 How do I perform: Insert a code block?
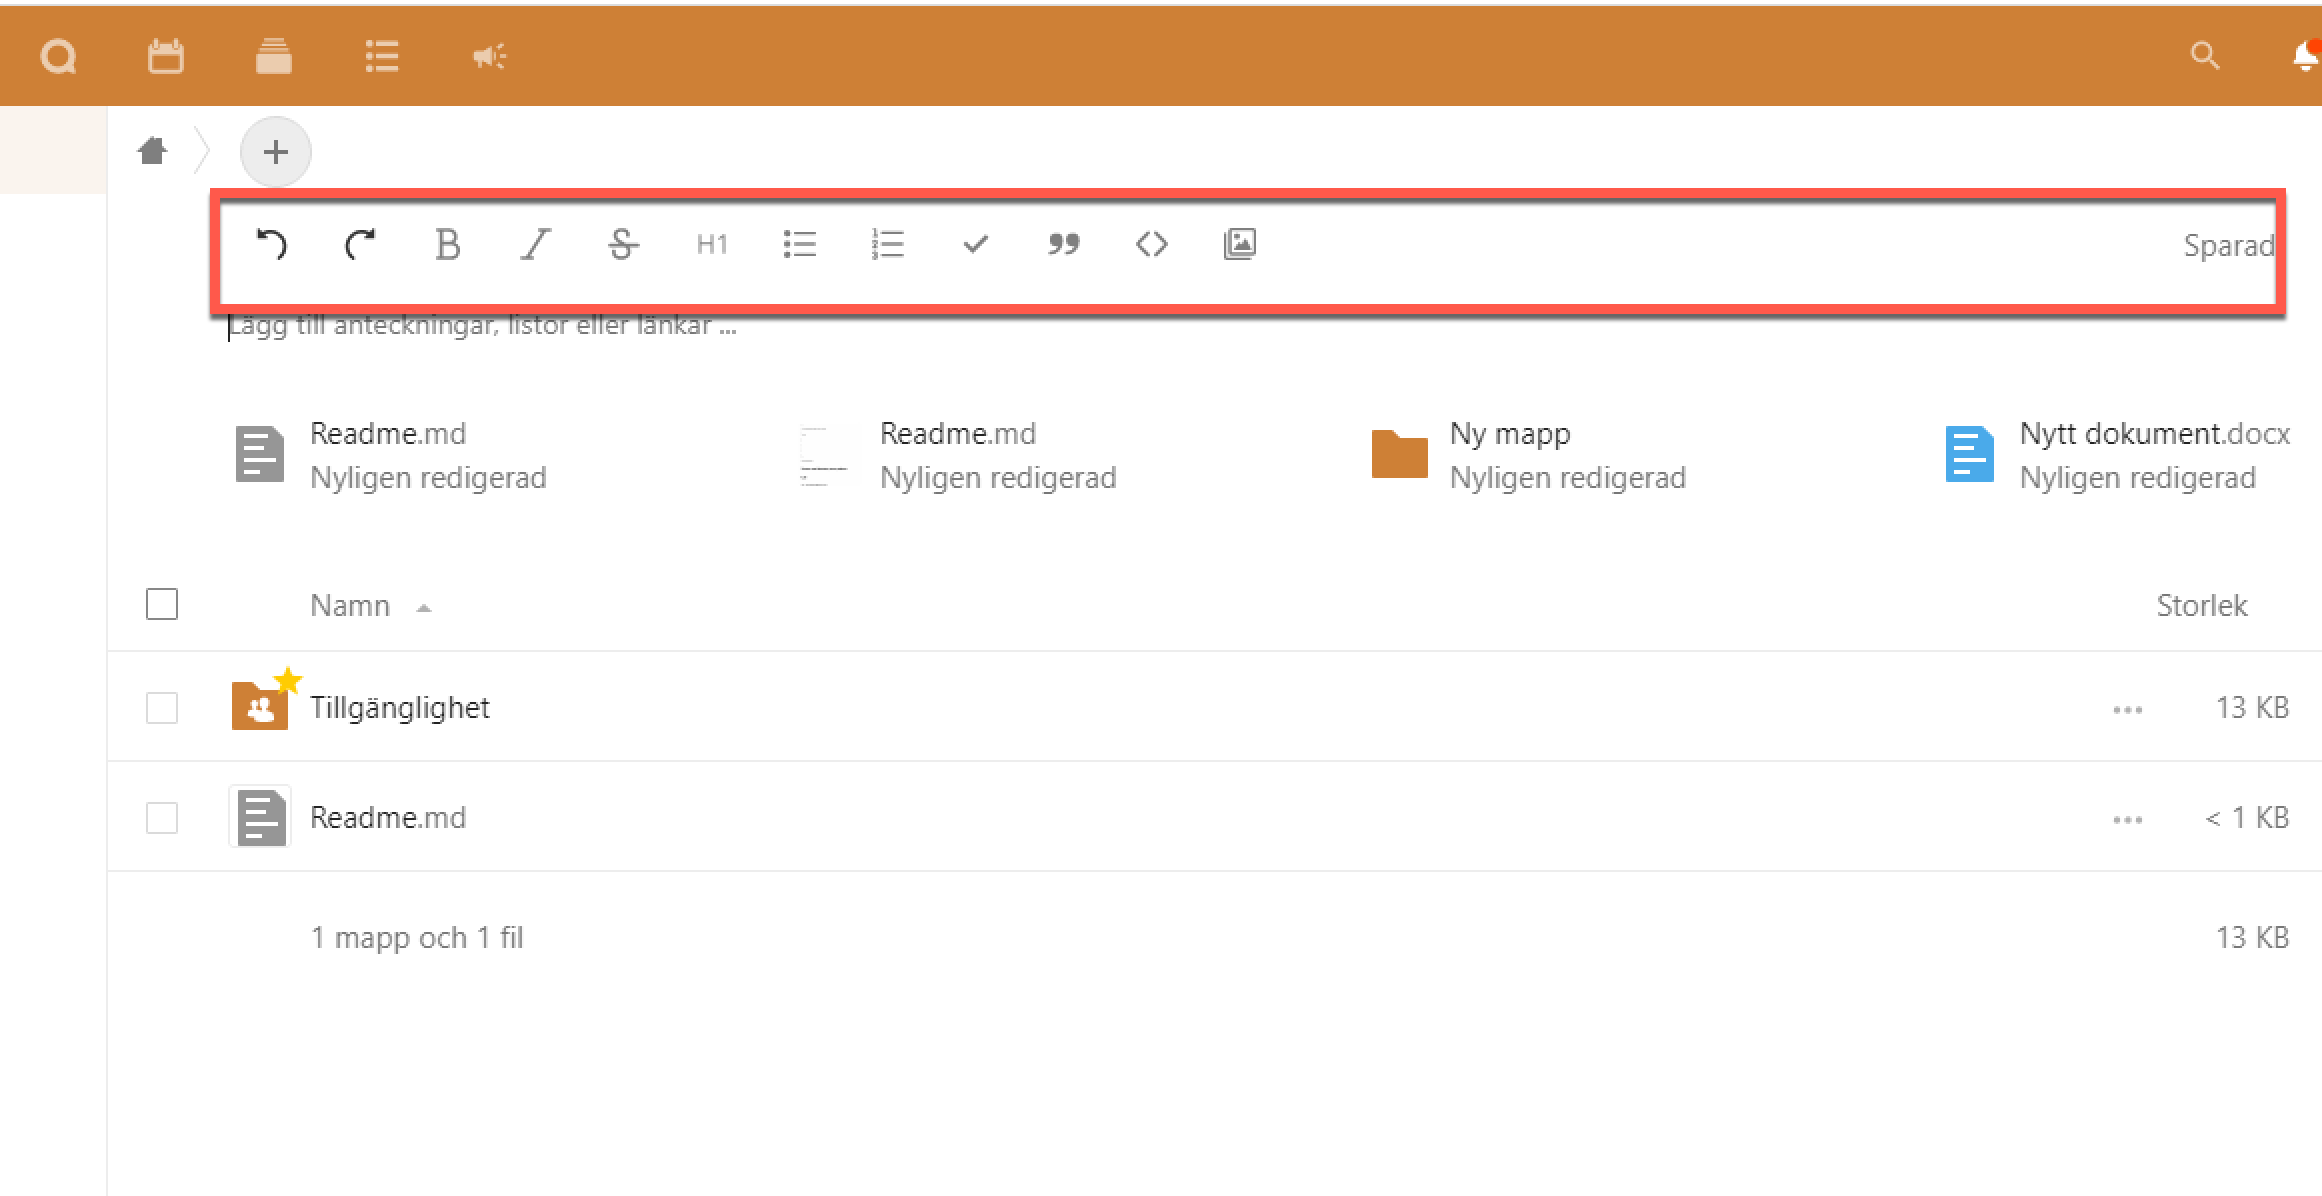click(1151, 244)
